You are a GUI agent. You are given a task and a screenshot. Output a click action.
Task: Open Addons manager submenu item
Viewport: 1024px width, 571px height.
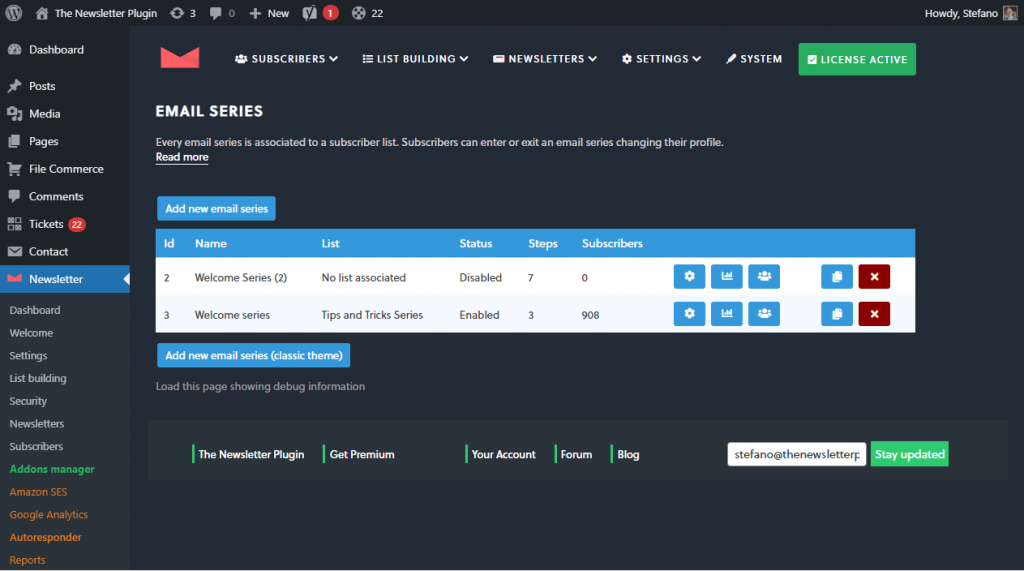tap(52, 469)
